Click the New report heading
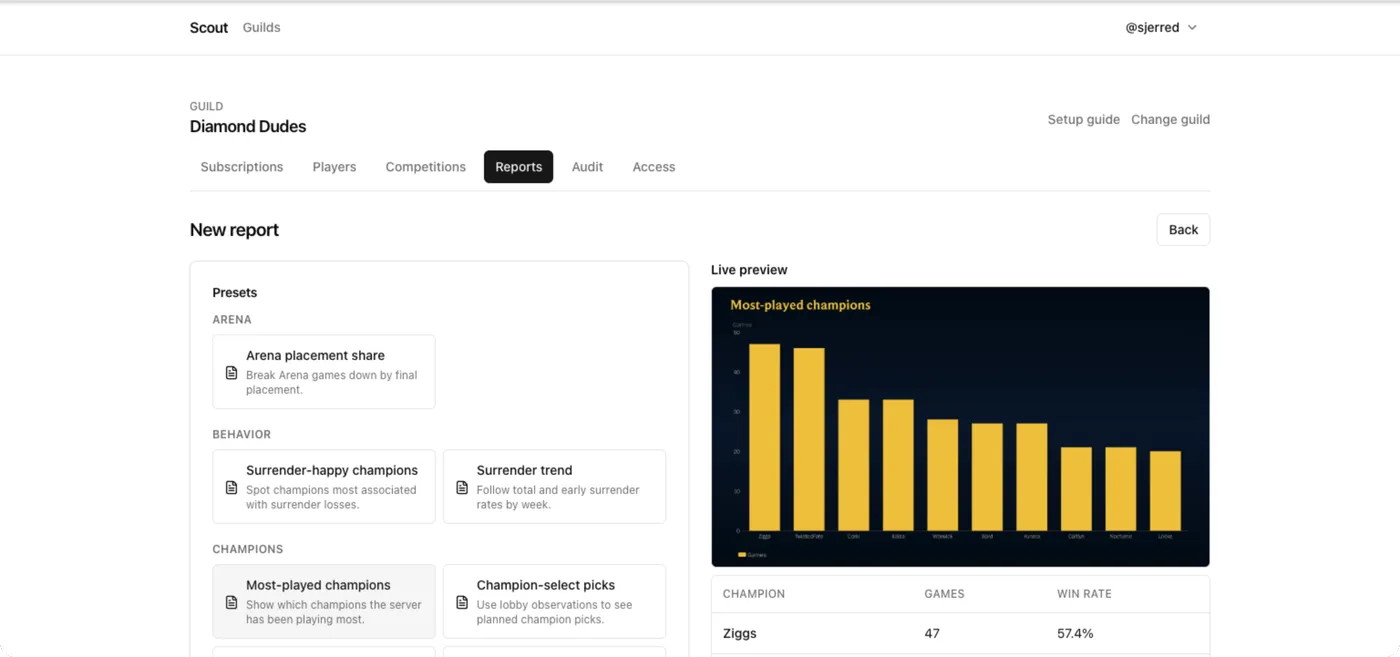Viewport: 1400px width, 657px height. (234, 230)
